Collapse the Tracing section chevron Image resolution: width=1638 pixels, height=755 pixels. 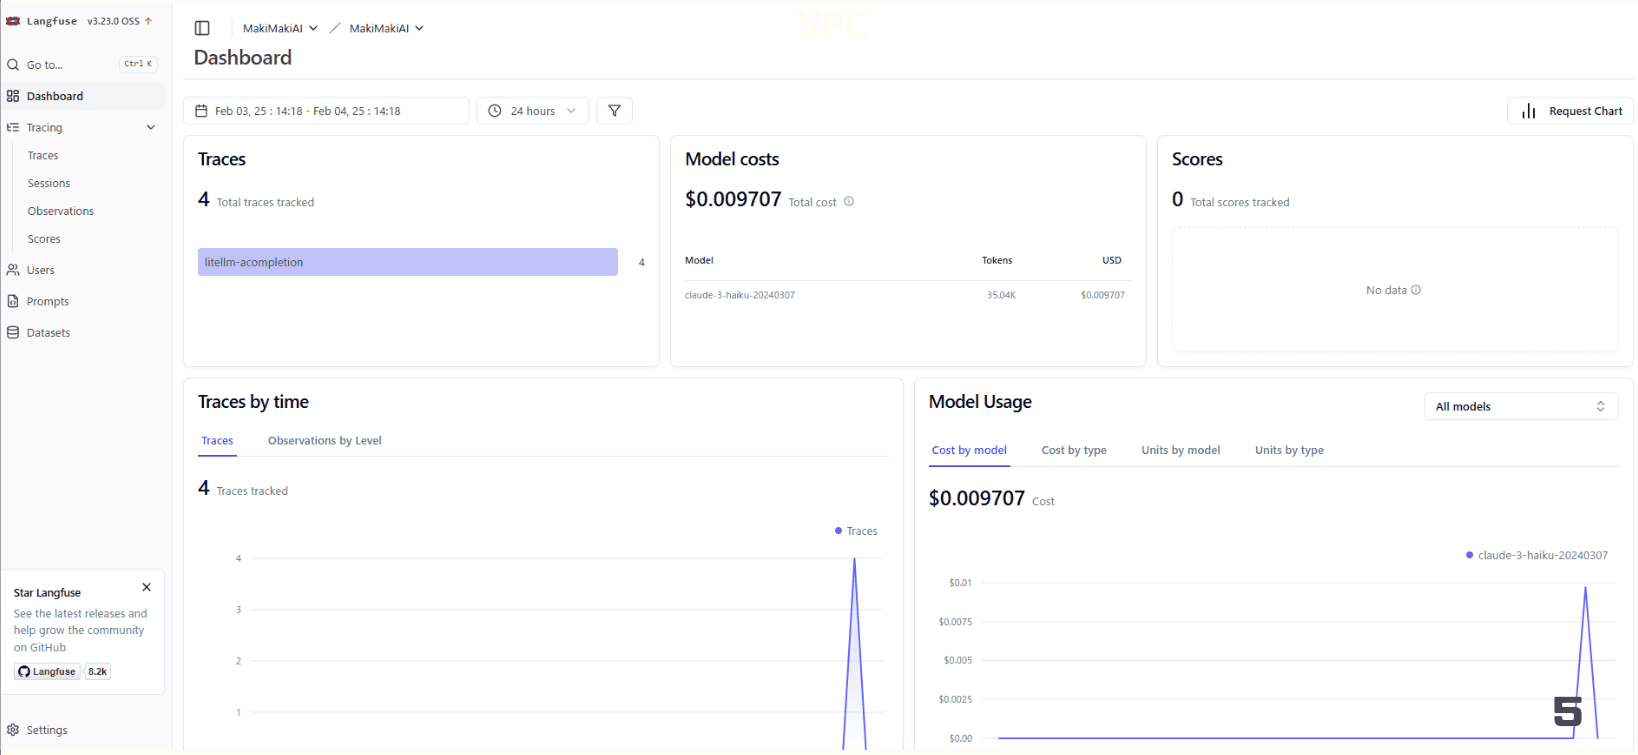(151, 128)
